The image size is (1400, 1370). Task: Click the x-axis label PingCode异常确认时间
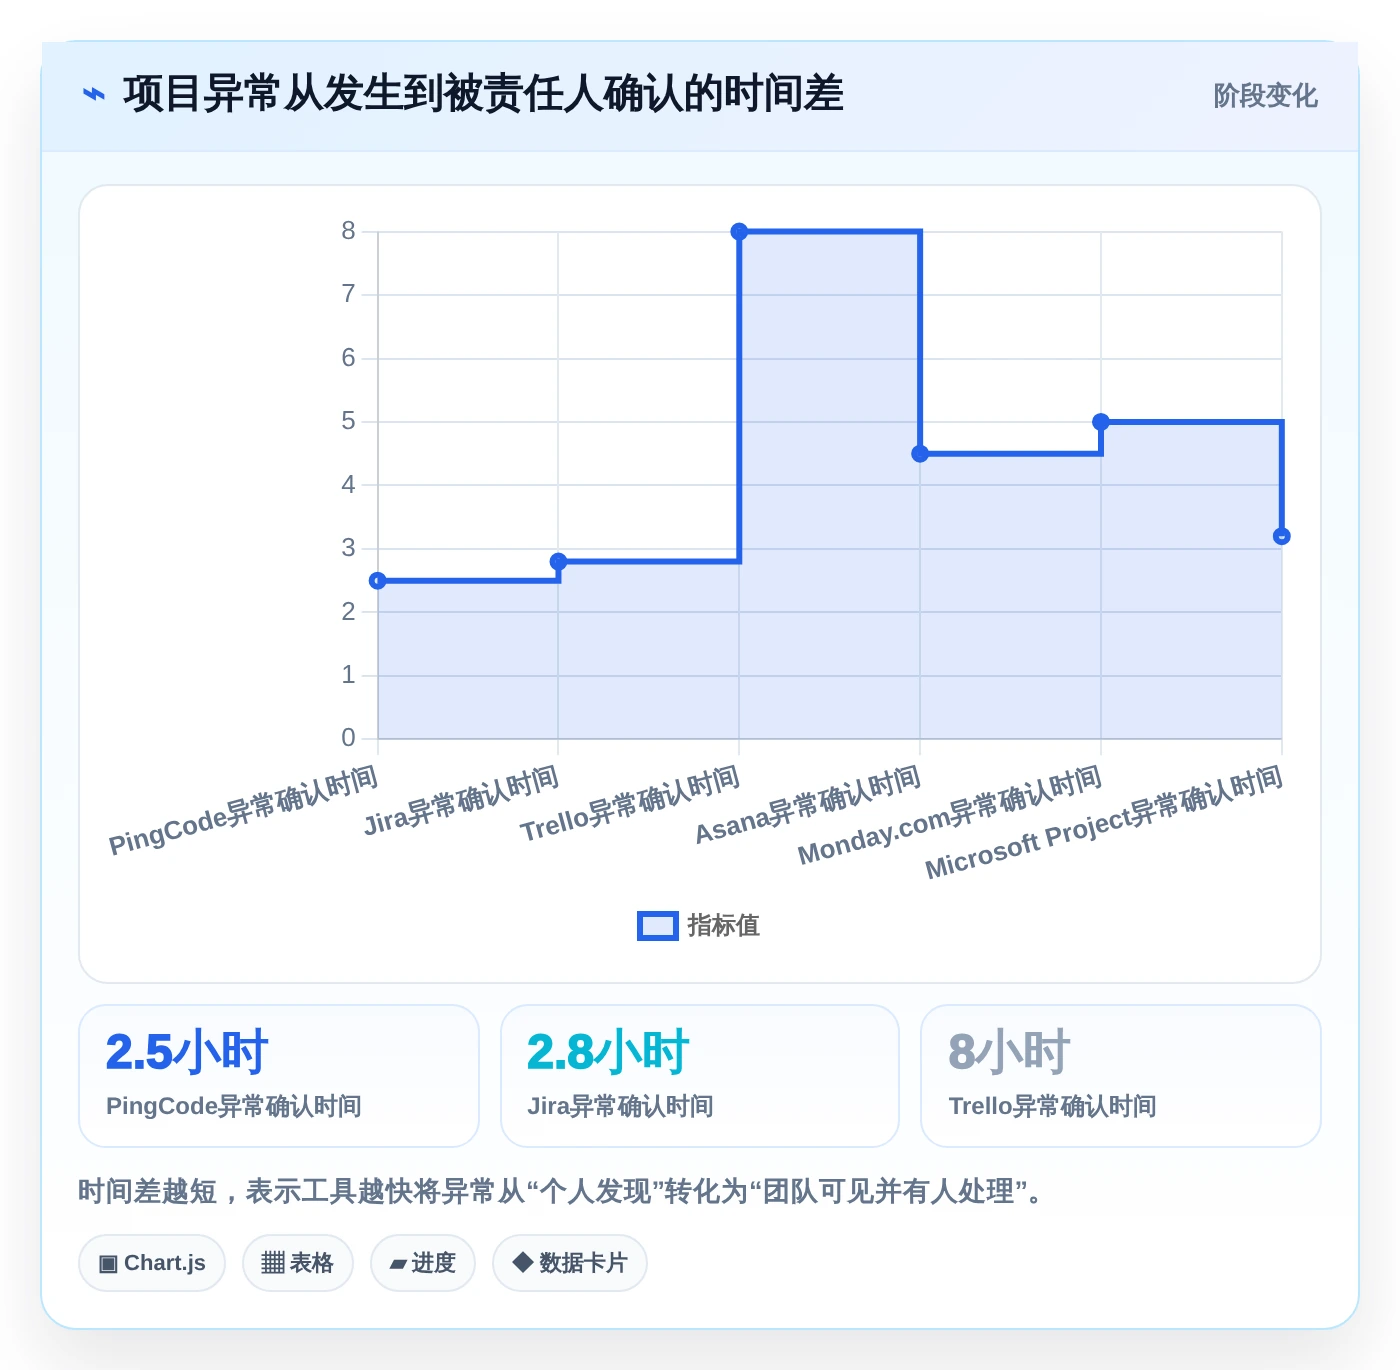(243, 810)
